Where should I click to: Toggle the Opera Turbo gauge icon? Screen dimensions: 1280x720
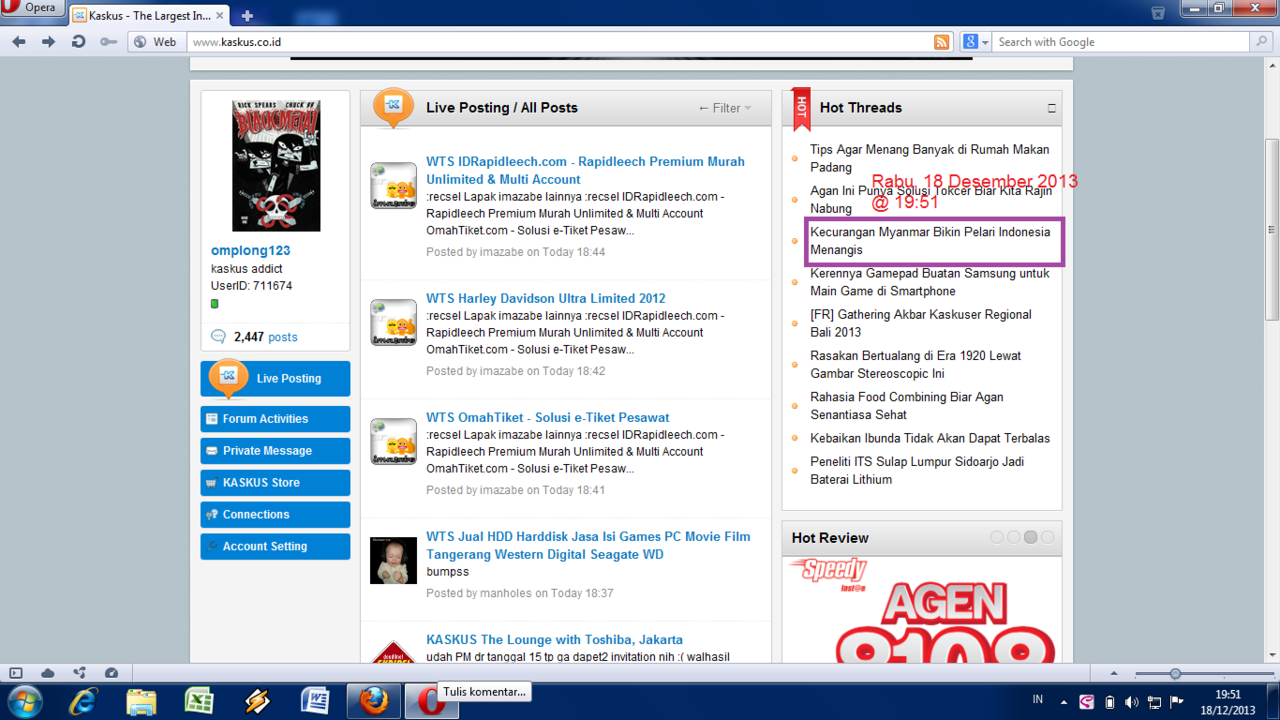point(111,673)
